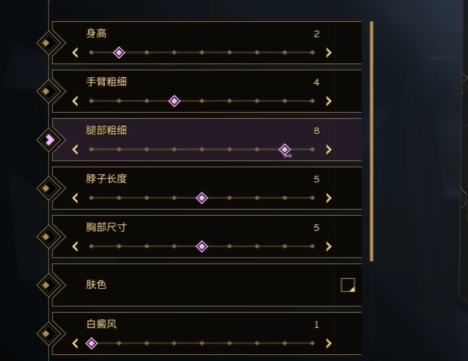Select the 肤色 option row
The image size is (468, 361).
(207, 285)
